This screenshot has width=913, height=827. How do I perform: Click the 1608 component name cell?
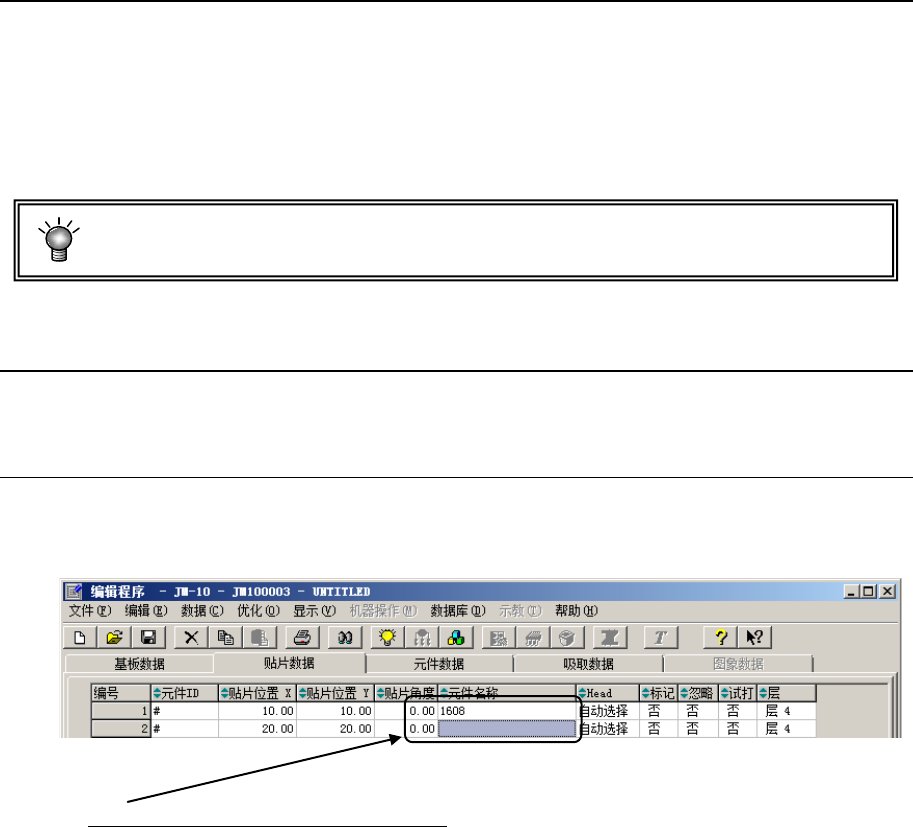507,711
